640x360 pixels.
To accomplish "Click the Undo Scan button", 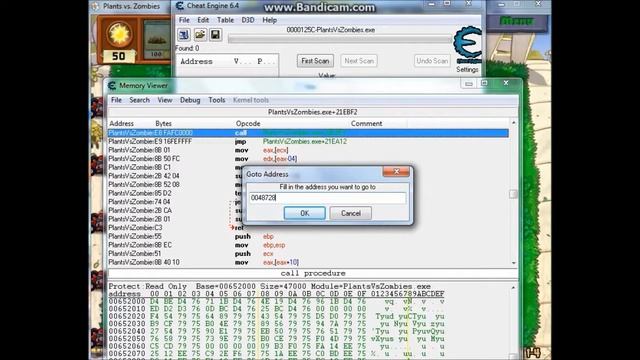I will point(432,61).
